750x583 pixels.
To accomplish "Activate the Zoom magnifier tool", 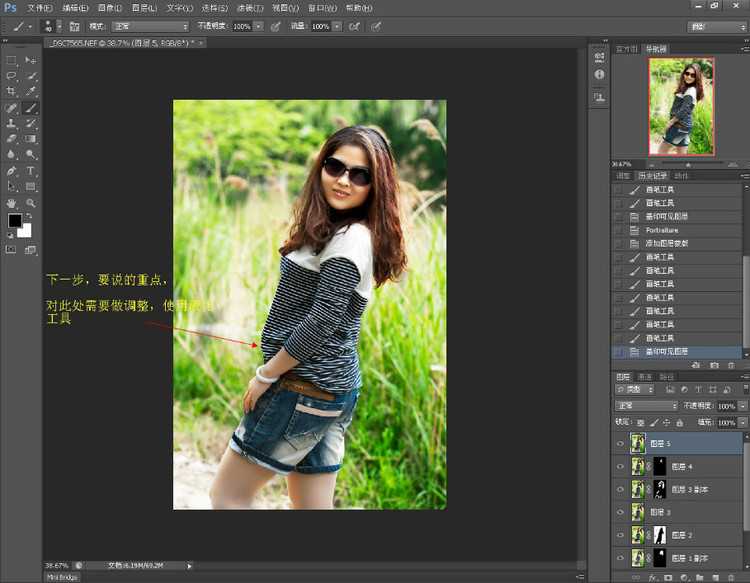I will [31, 202].
